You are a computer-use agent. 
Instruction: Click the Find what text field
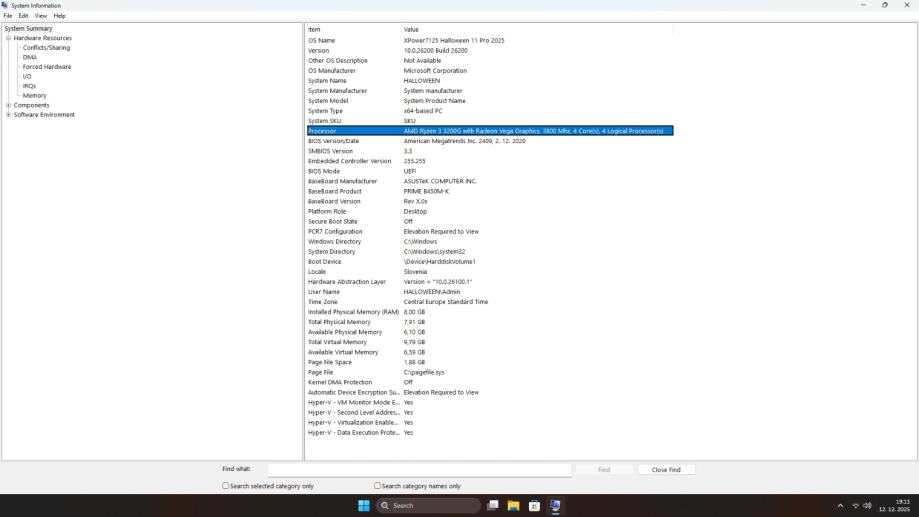[419, 469]
